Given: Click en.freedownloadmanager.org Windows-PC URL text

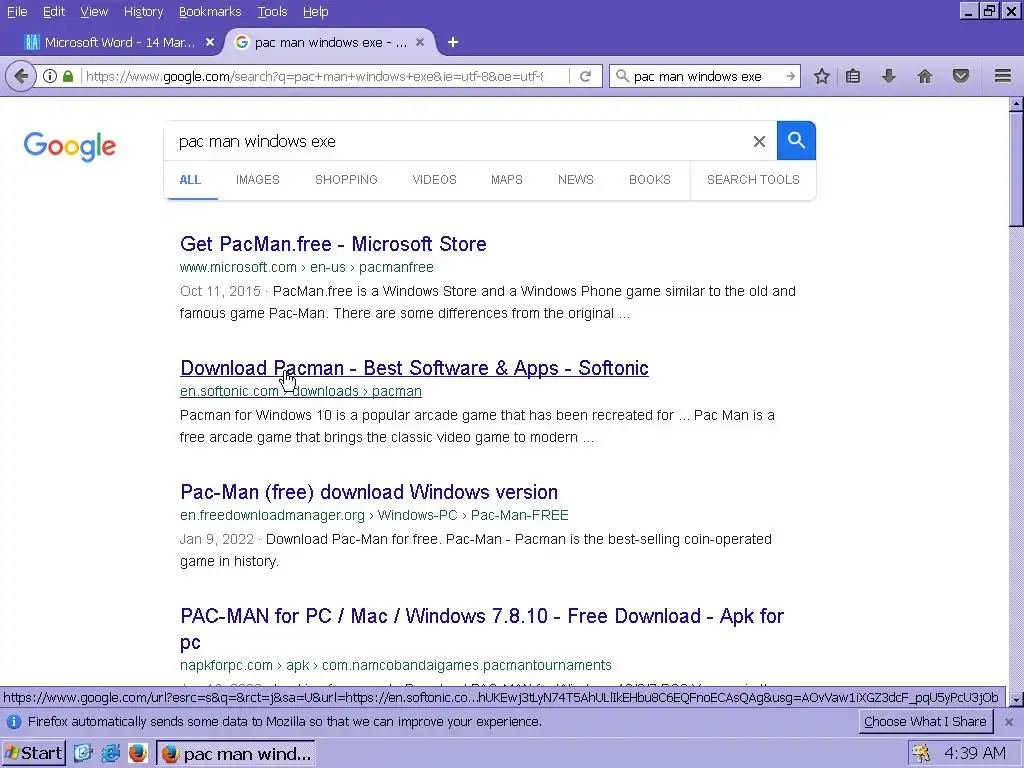Looking at the screenshot, I should (x=374, y=515).
